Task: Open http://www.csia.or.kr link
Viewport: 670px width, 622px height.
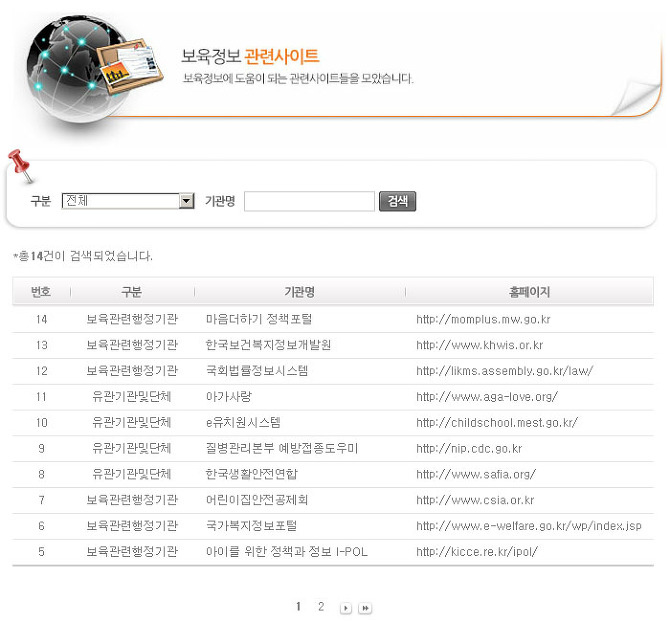Action: 475,500
